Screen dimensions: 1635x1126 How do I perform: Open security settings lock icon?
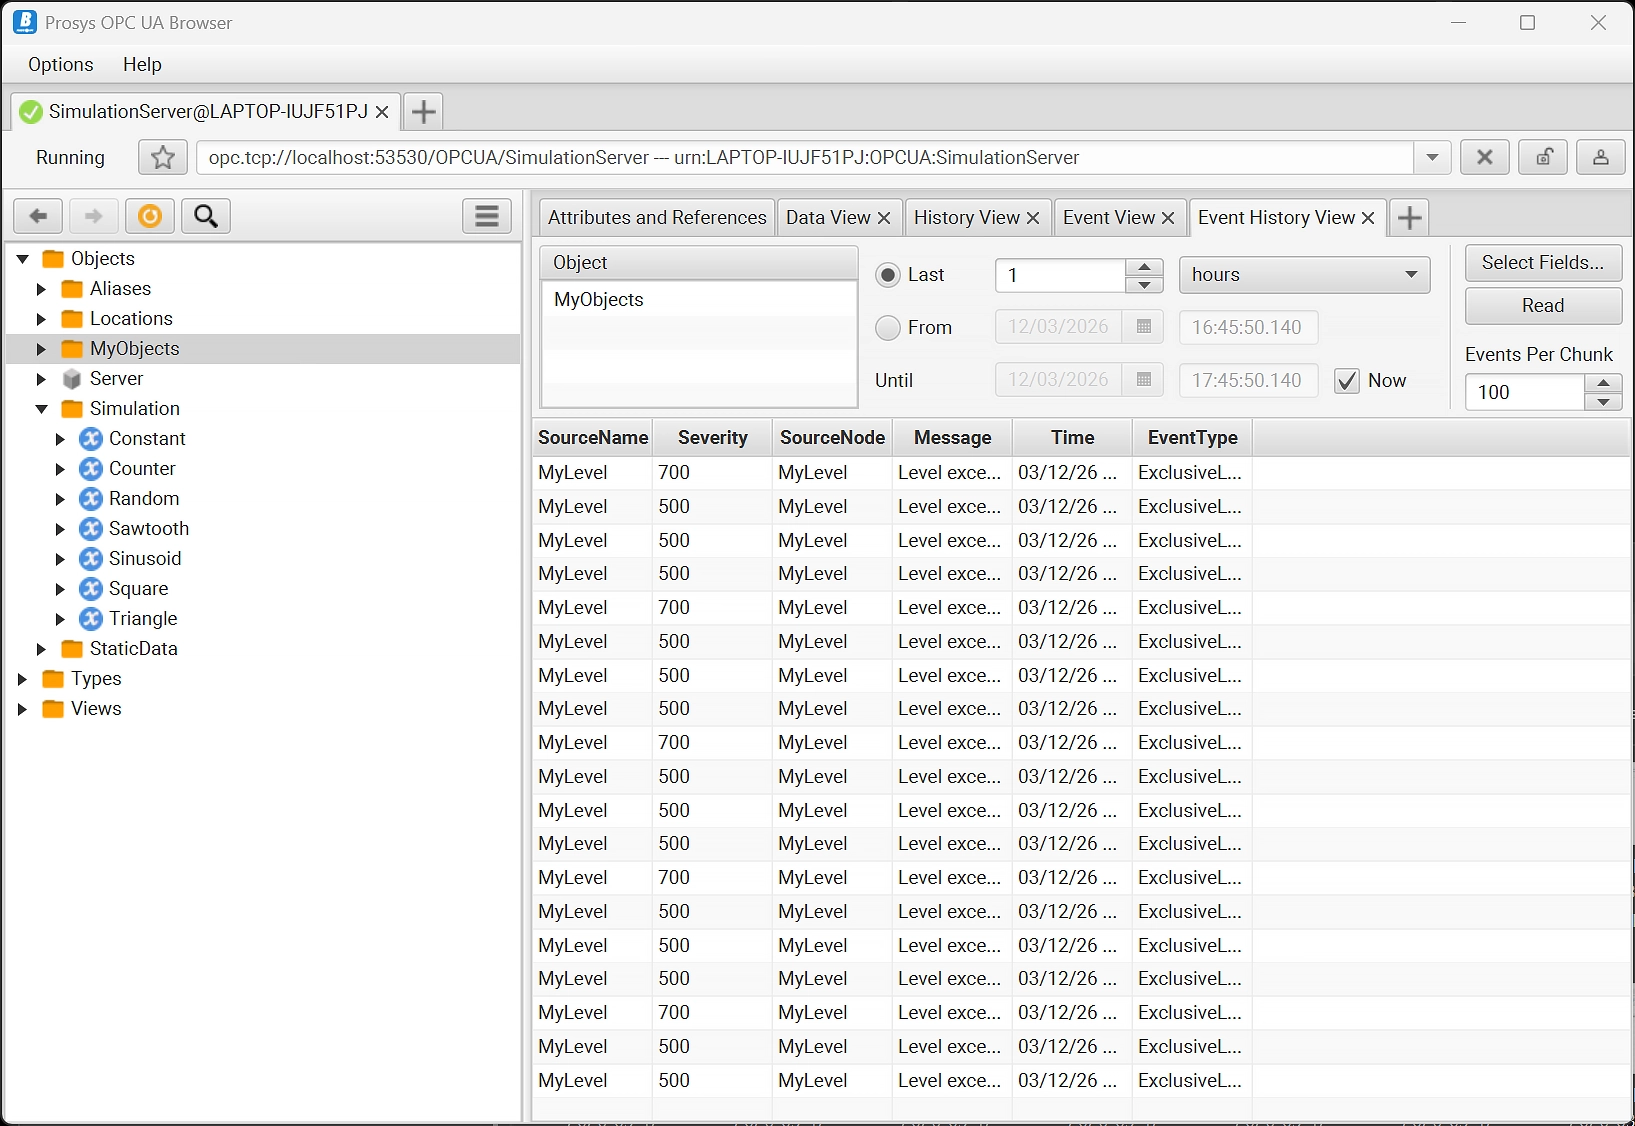click(x=1543, y=157)
